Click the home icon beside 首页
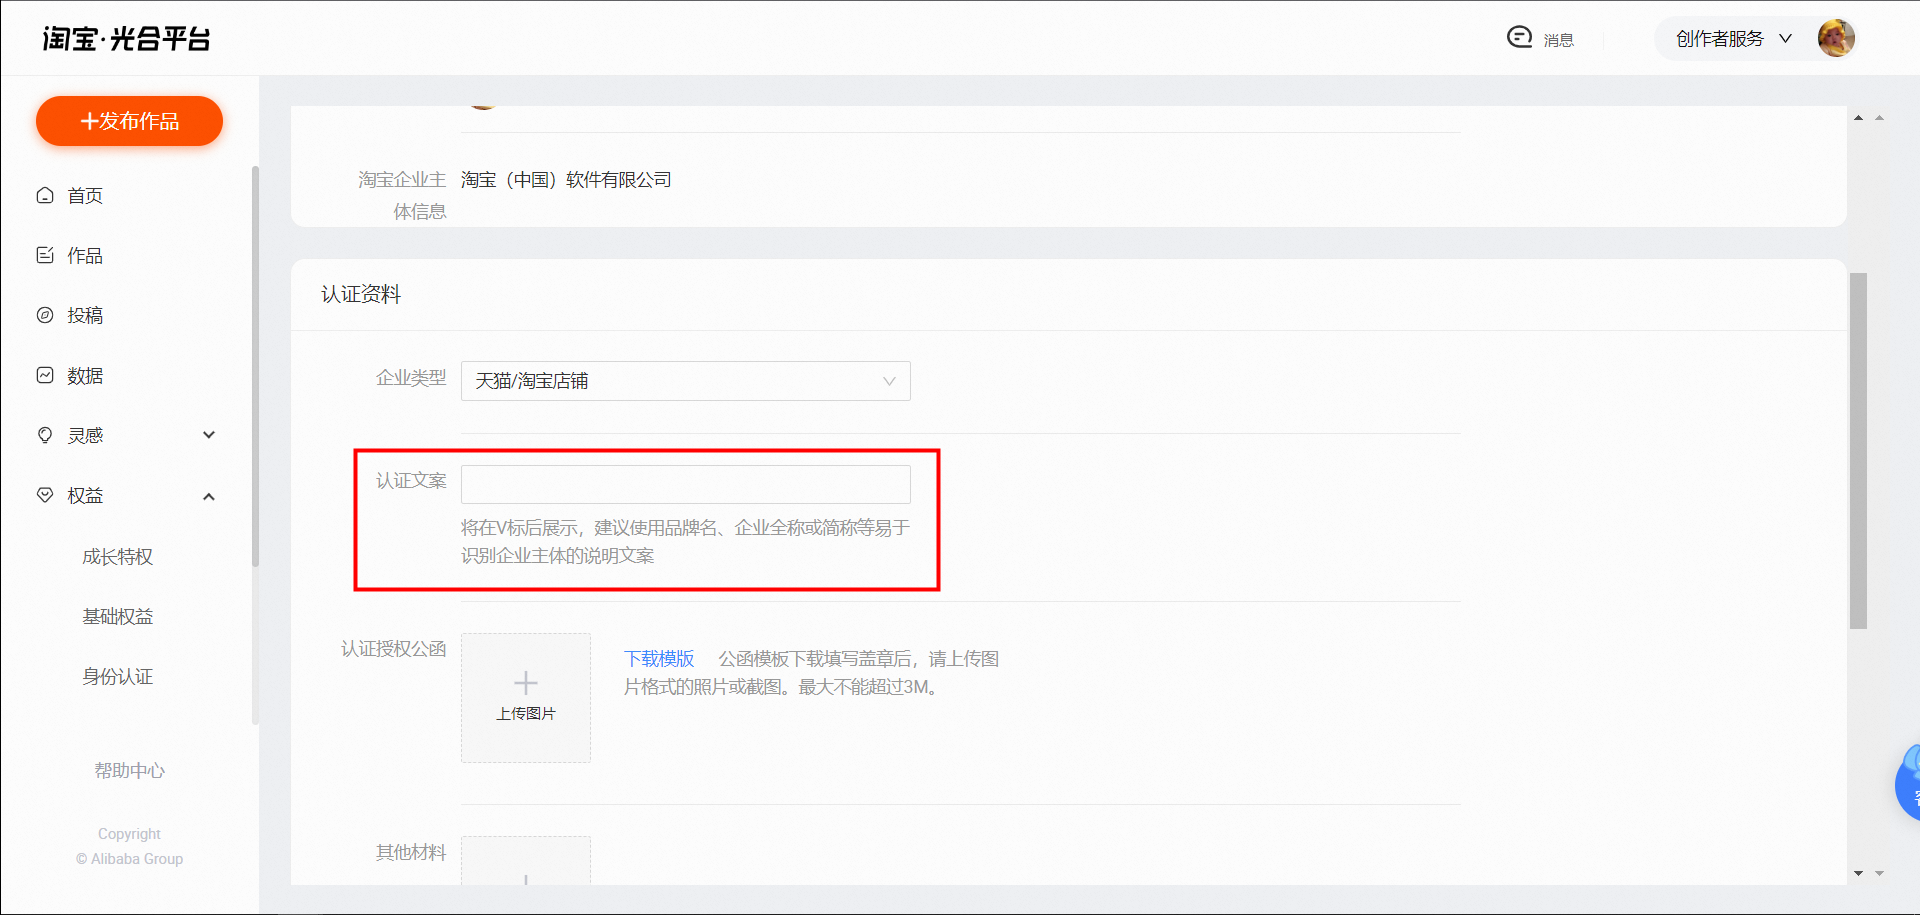 point(45,195)
